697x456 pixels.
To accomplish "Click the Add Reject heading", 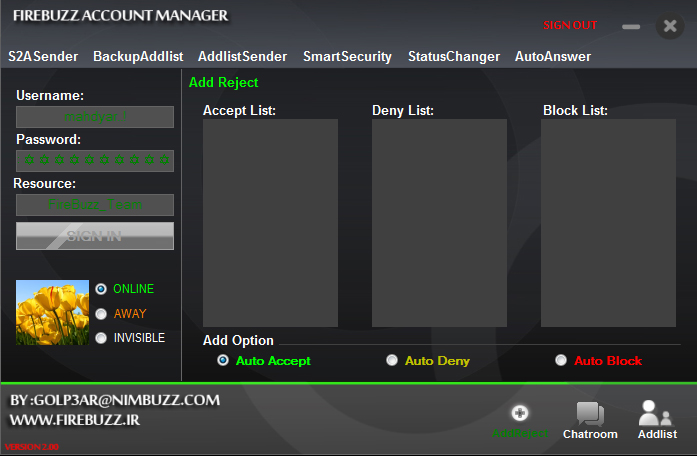I will click(224, 83).
